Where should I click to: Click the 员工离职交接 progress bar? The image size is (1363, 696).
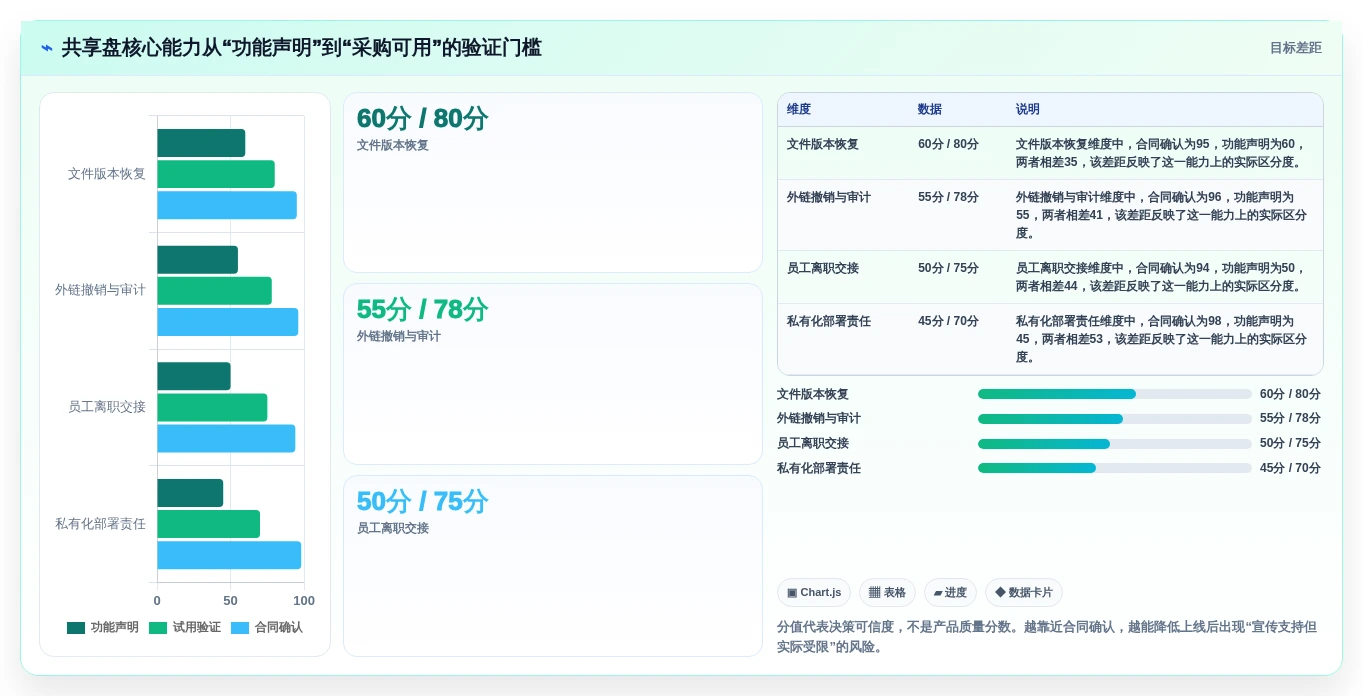[x=1115, y=444]
